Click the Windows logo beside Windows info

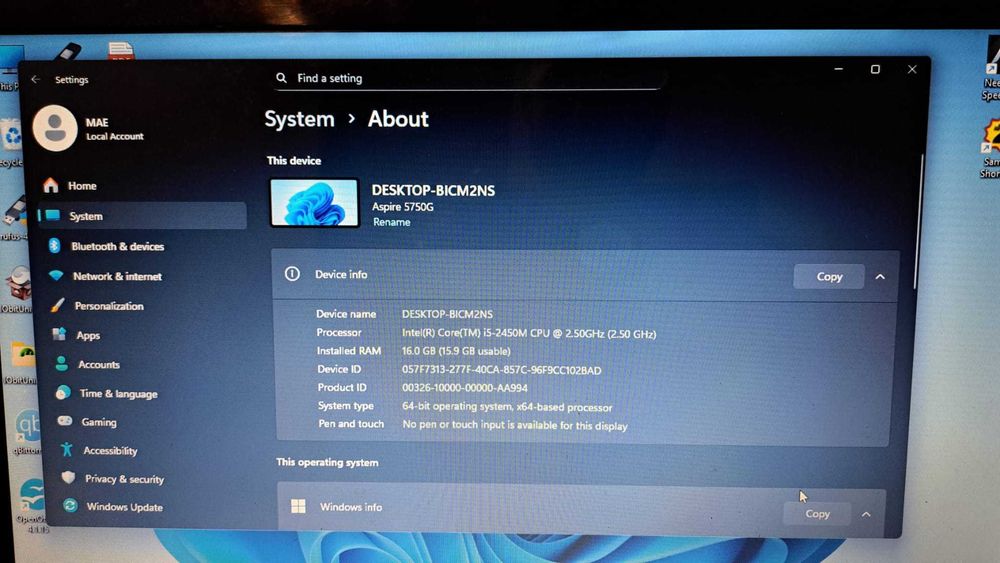coord(298,506)
